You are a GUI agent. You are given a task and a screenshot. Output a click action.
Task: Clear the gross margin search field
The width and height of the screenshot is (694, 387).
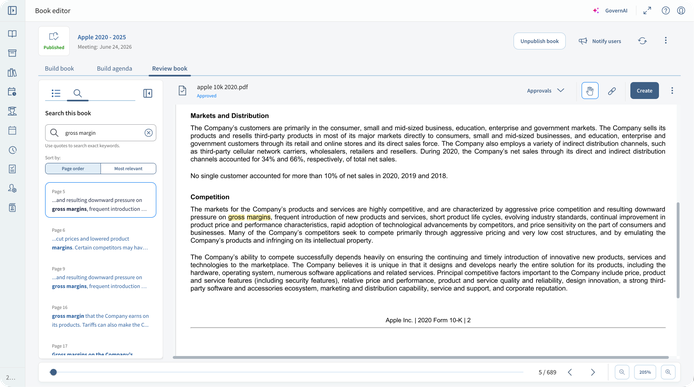(149, 133)
